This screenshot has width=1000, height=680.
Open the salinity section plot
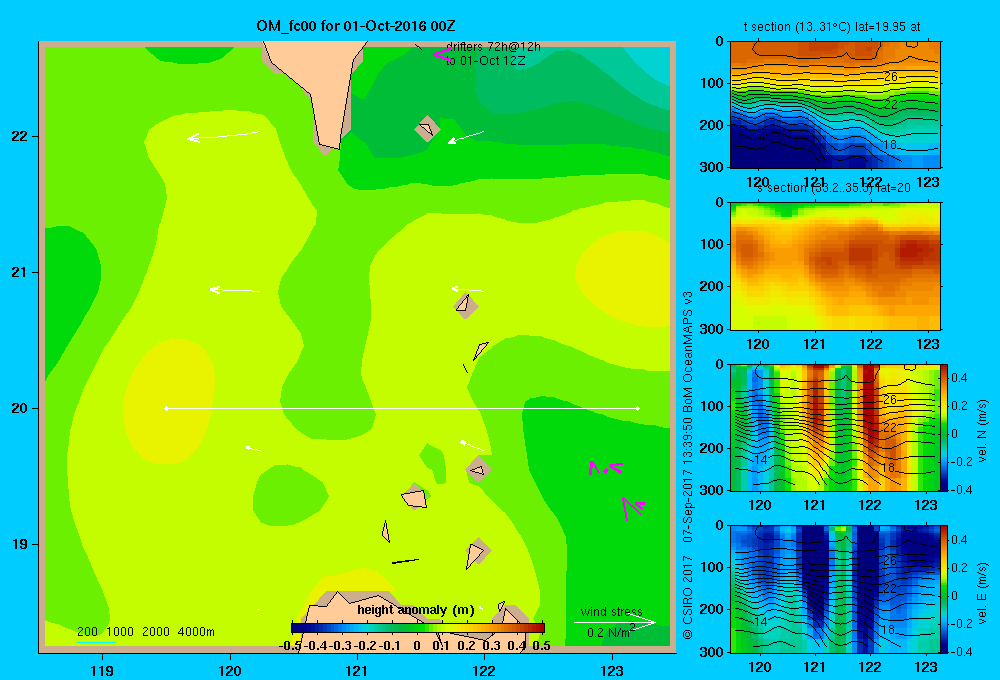click(835, 266)
